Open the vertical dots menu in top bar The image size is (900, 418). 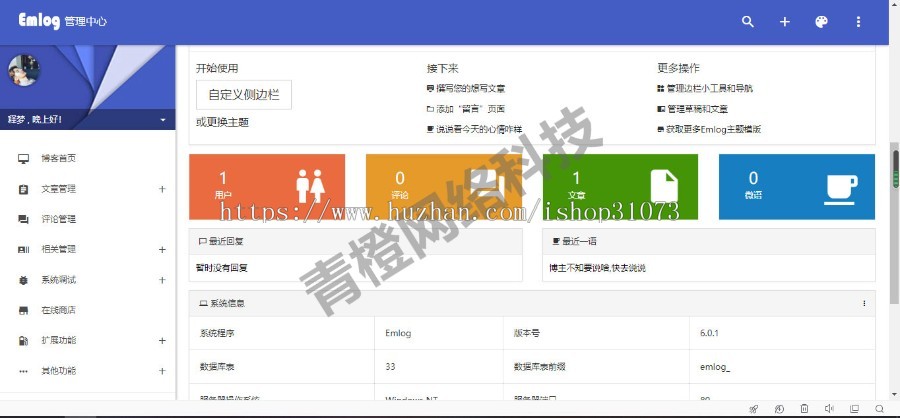tap(858, 22)
